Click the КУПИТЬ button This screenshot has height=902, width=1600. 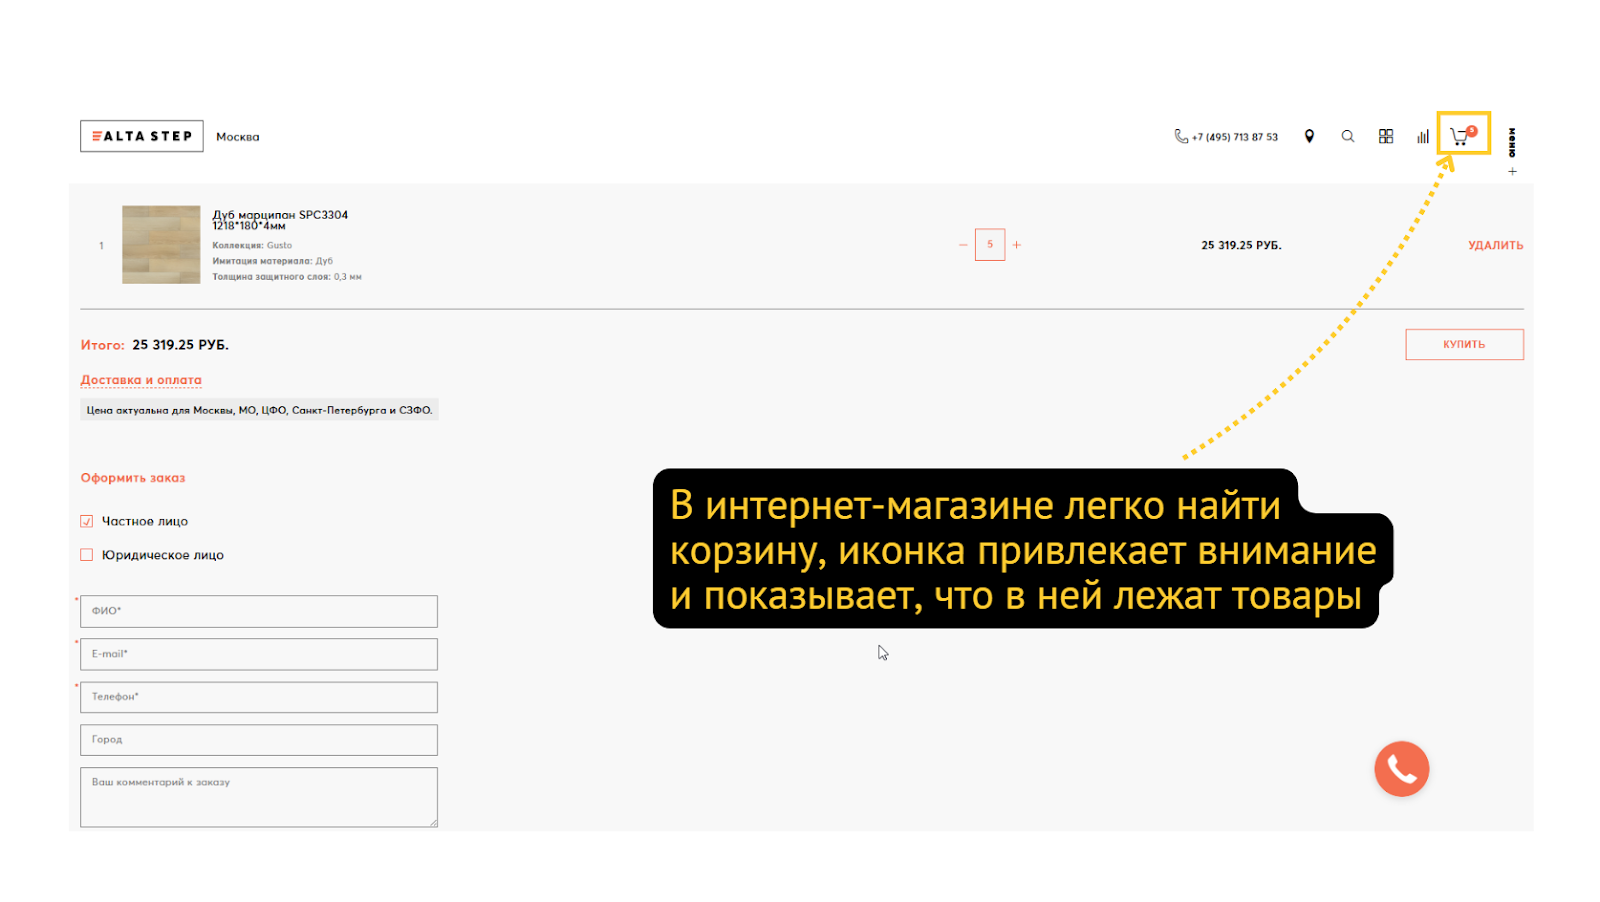(x=1464, y=344)
